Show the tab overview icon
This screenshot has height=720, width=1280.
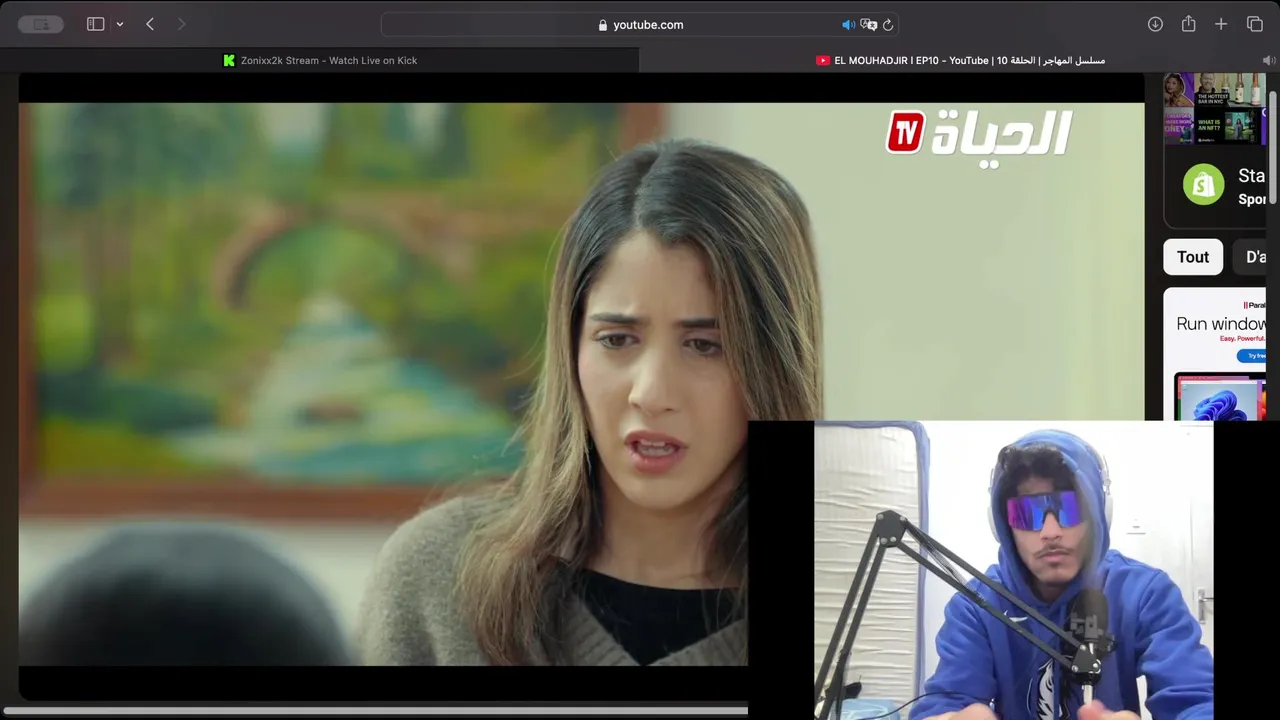pyautogui.click(x=1255, y=24)
